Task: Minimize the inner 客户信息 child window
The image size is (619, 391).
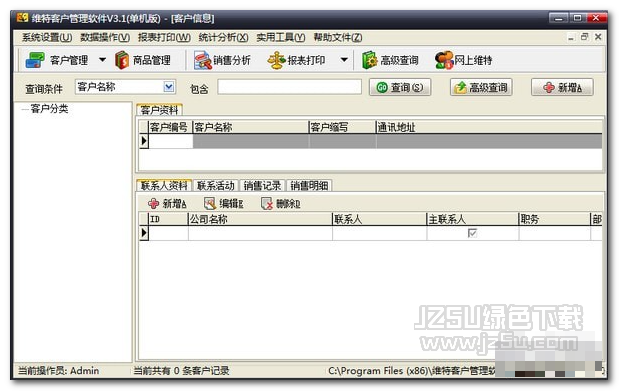Action: [571, 37]
